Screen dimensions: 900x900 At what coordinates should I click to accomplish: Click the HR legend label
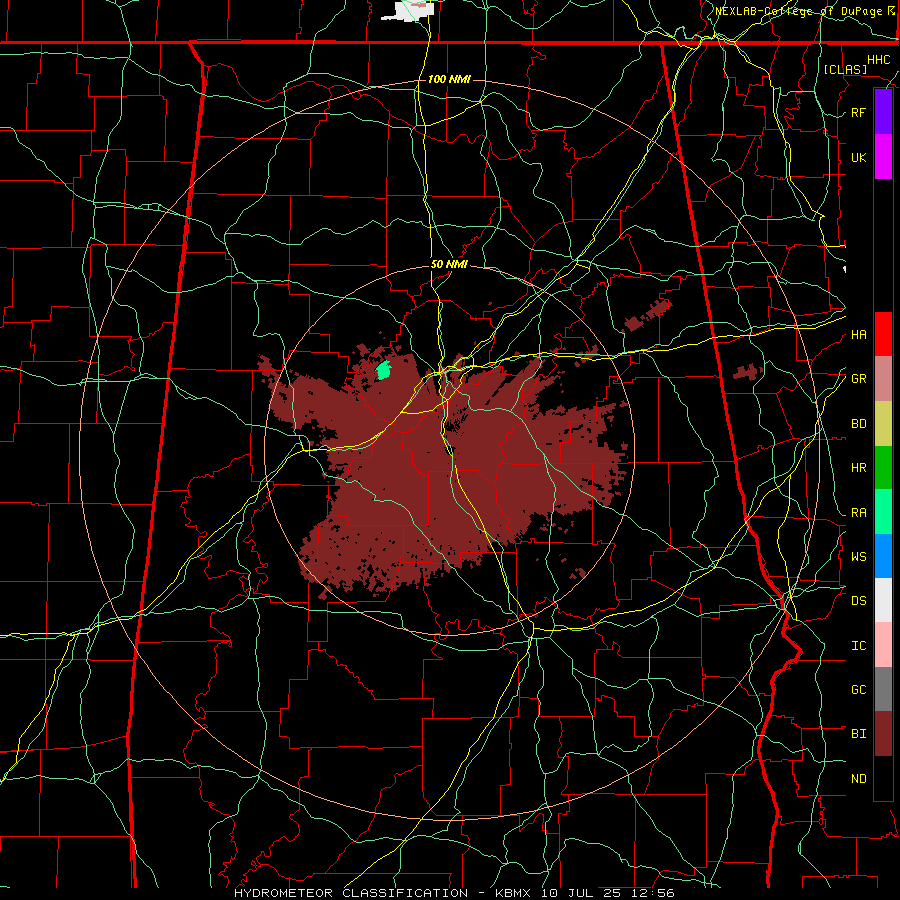[858, 468]
